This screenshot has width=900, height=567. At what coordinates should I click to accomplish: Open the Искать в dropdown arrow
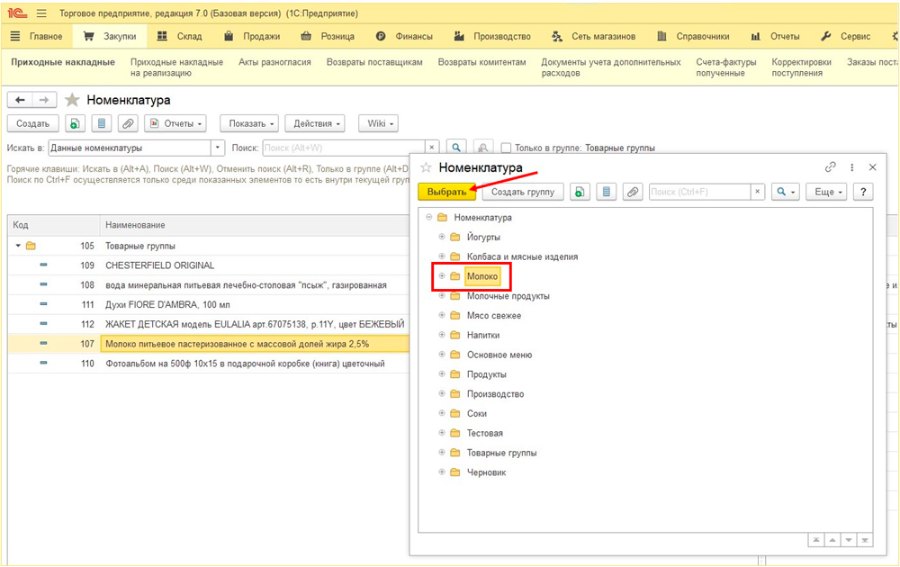coord(218,147)
